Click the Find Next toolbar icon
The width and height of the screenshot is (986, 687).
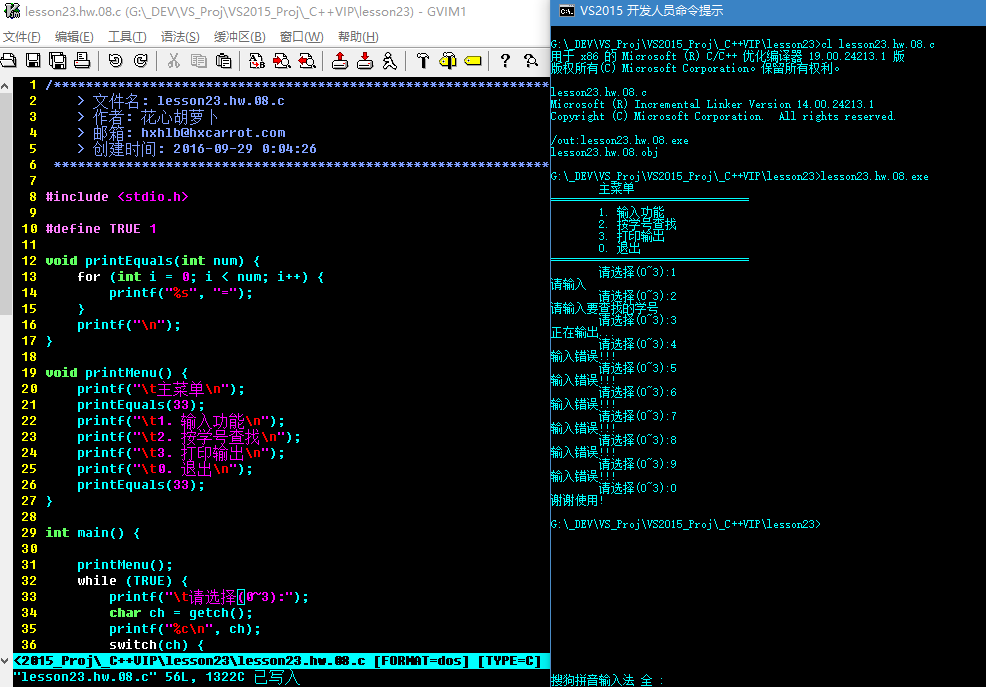click(281, 60)
